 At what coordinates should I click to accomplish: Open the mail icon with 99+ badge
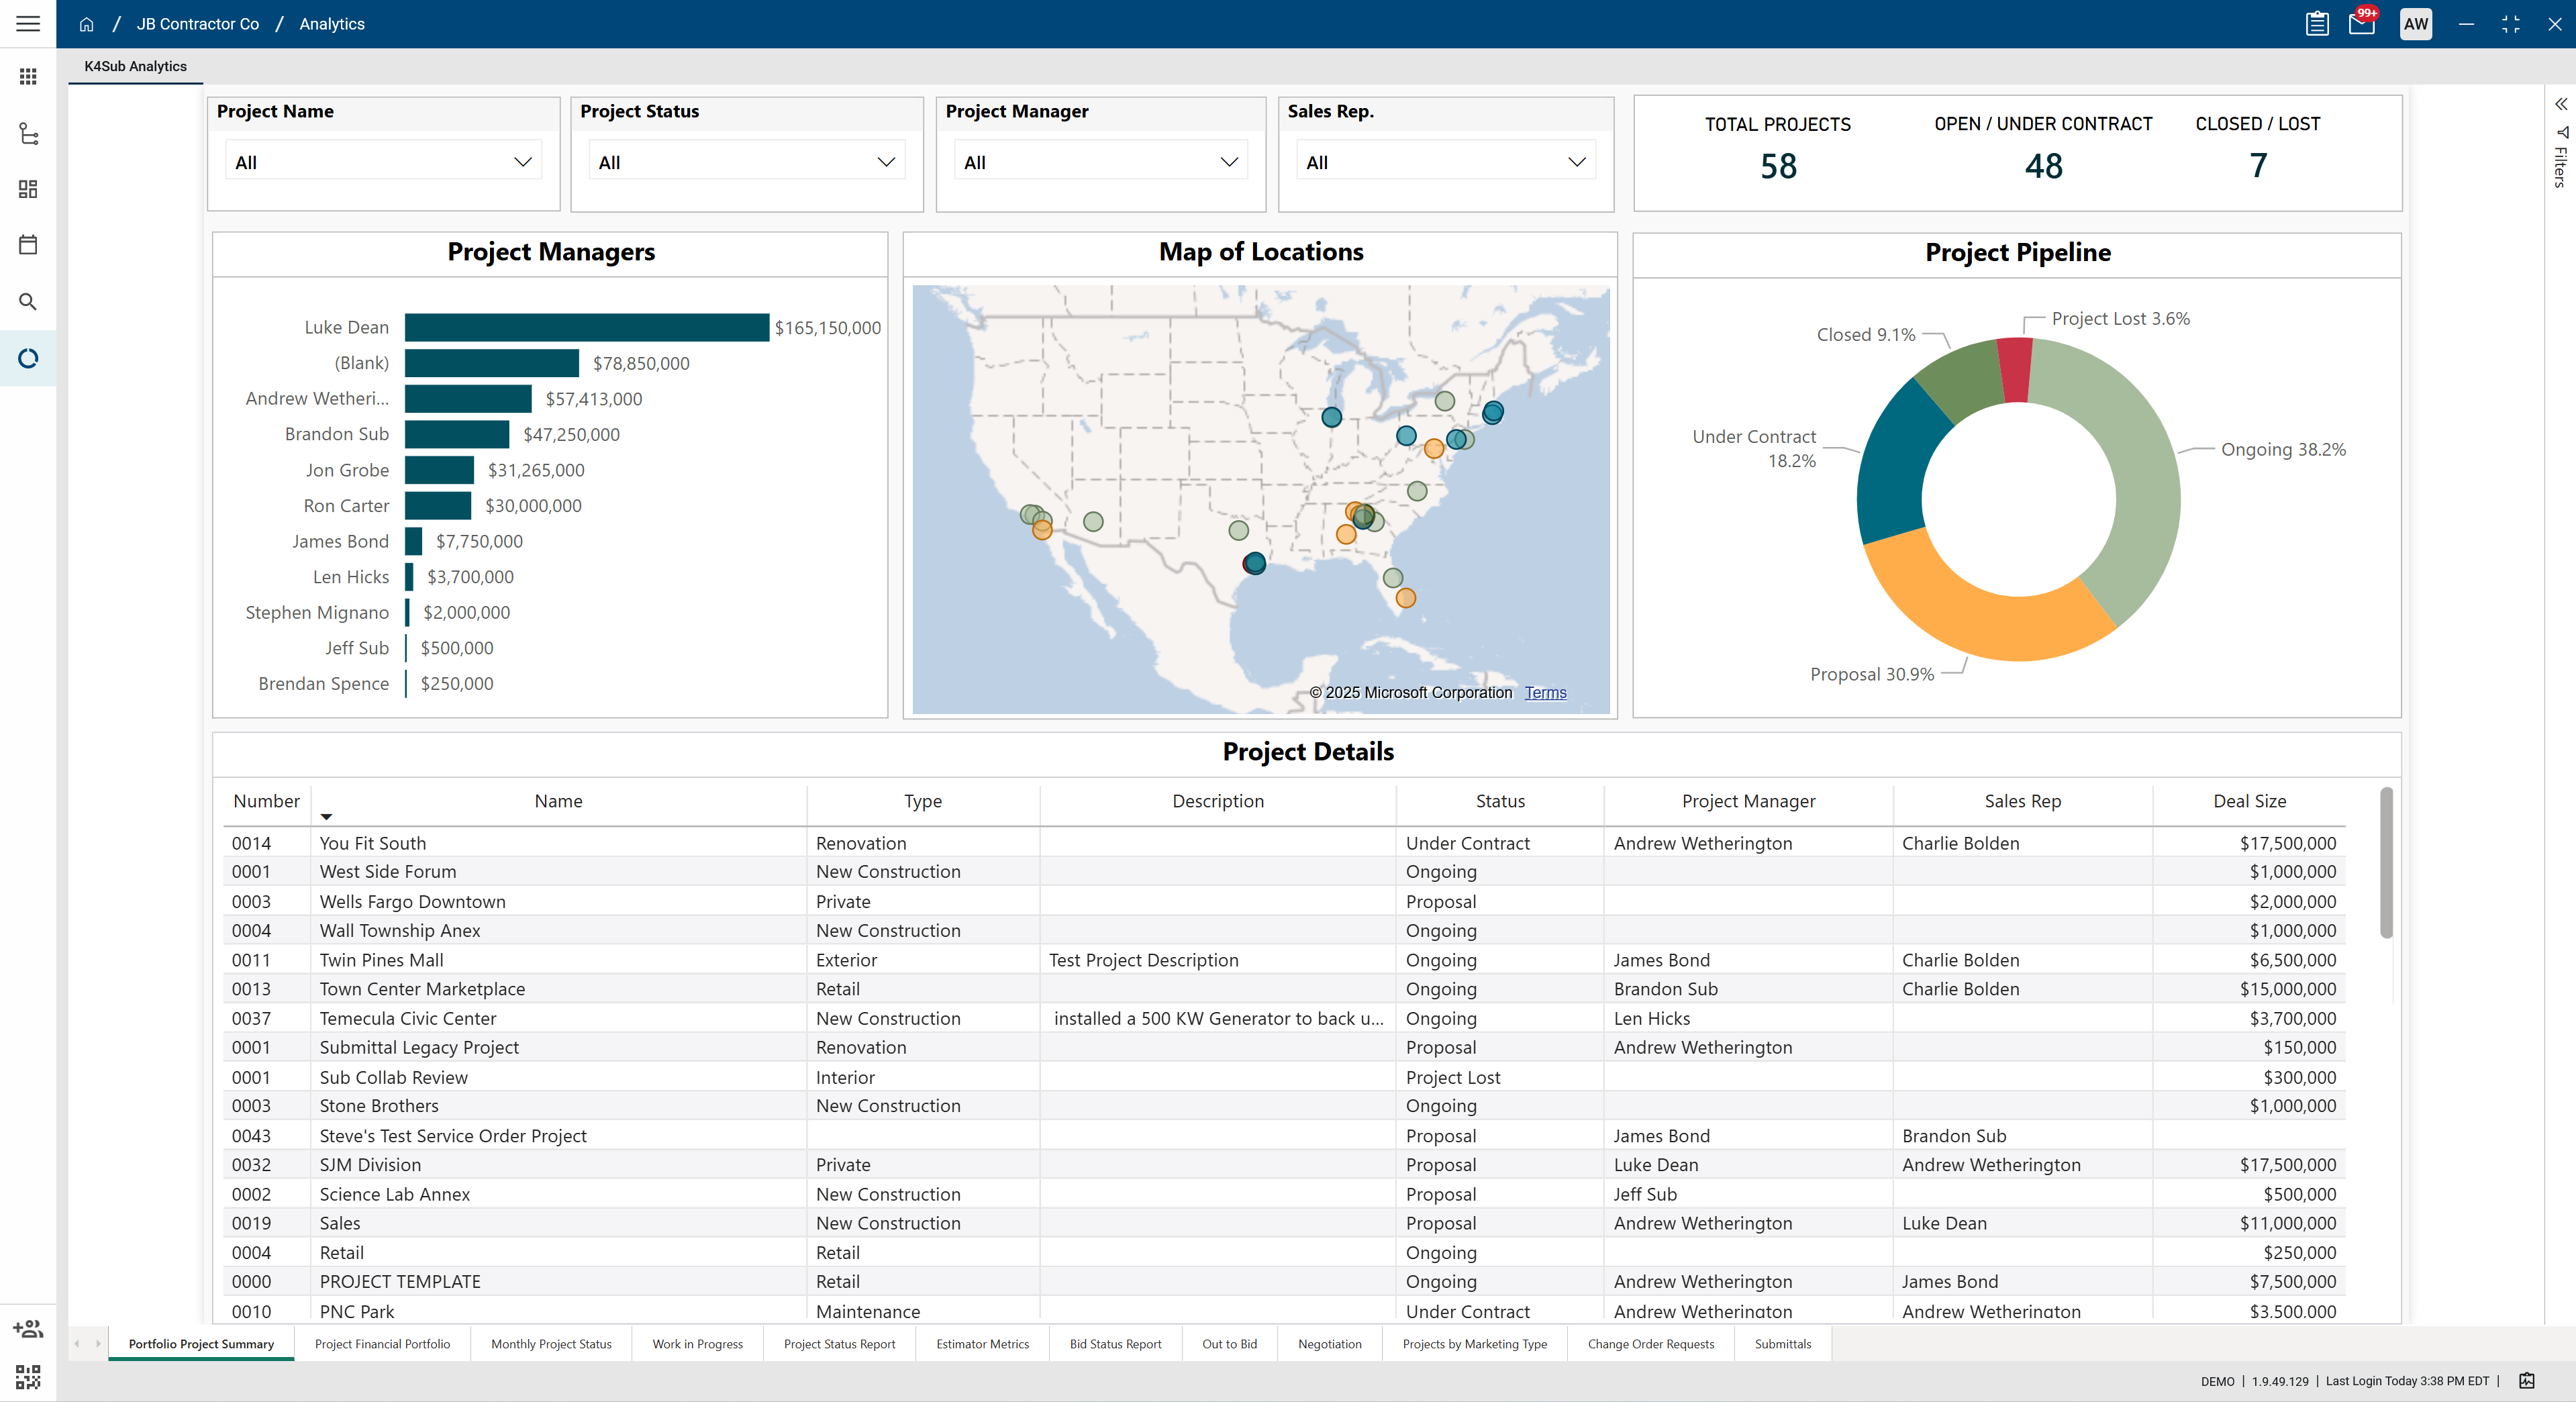point(2361,24)
